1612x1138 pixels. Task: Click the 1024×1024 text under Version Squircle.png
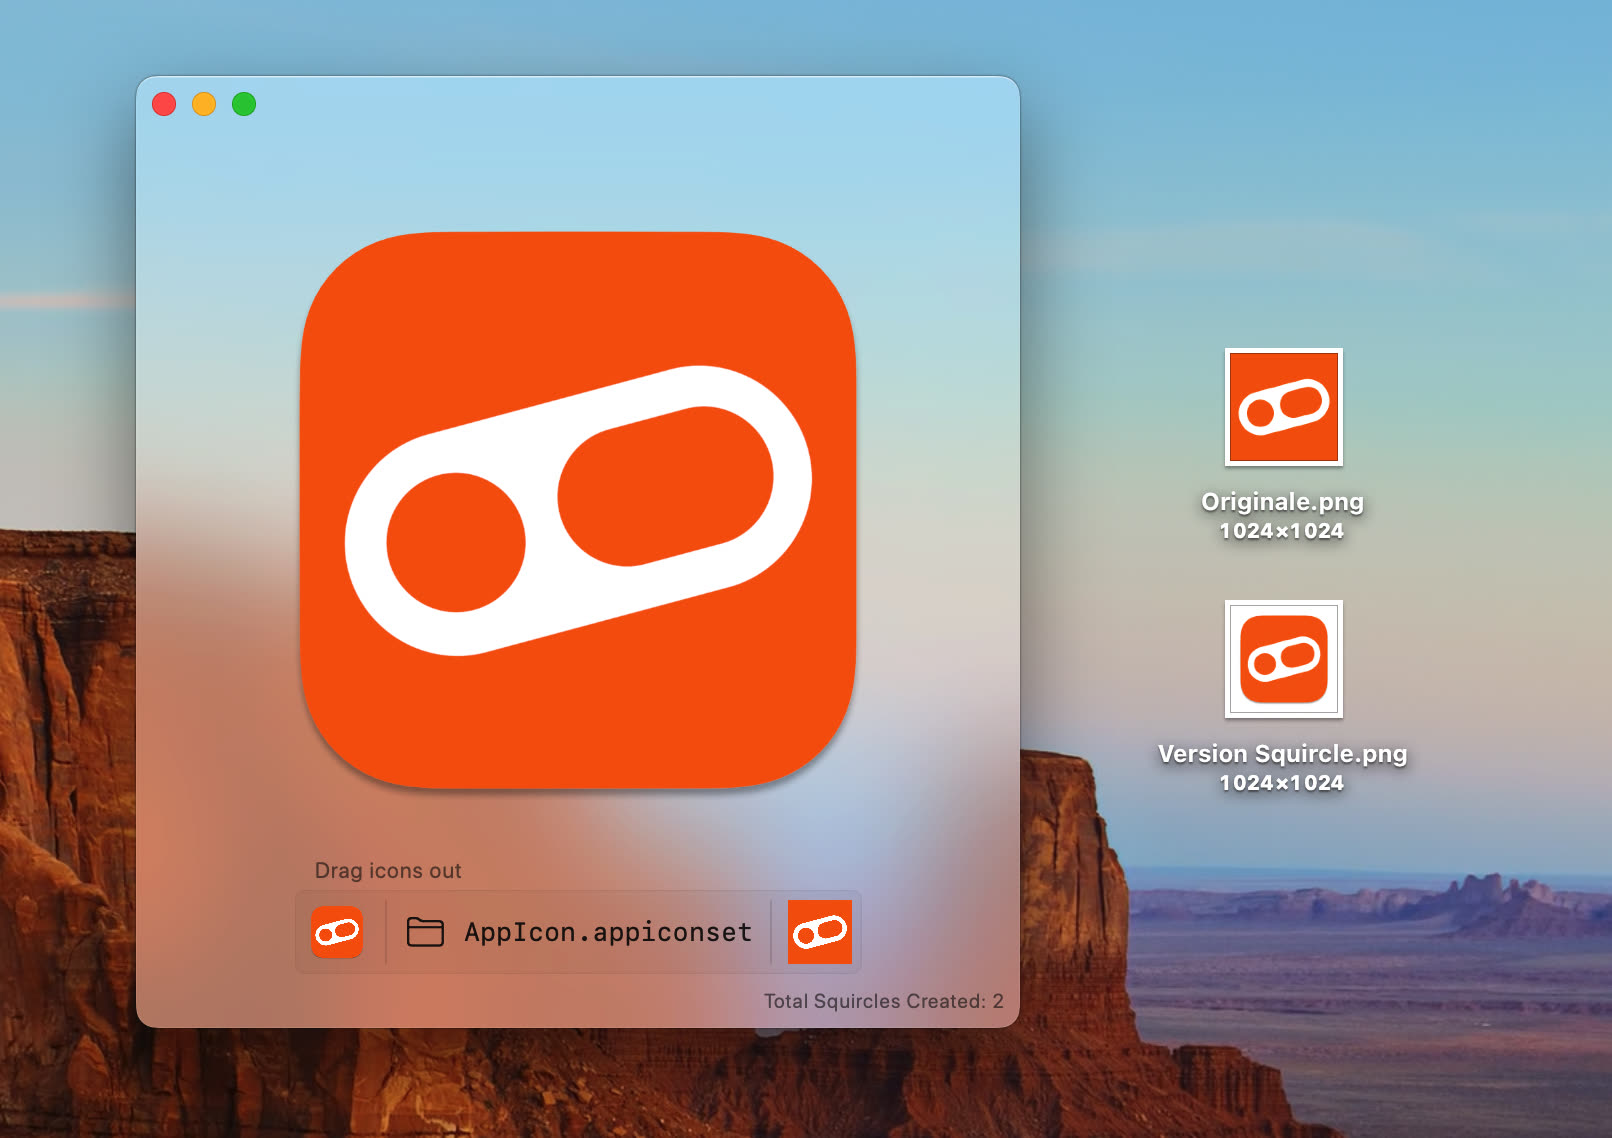tap(1281, 783)
